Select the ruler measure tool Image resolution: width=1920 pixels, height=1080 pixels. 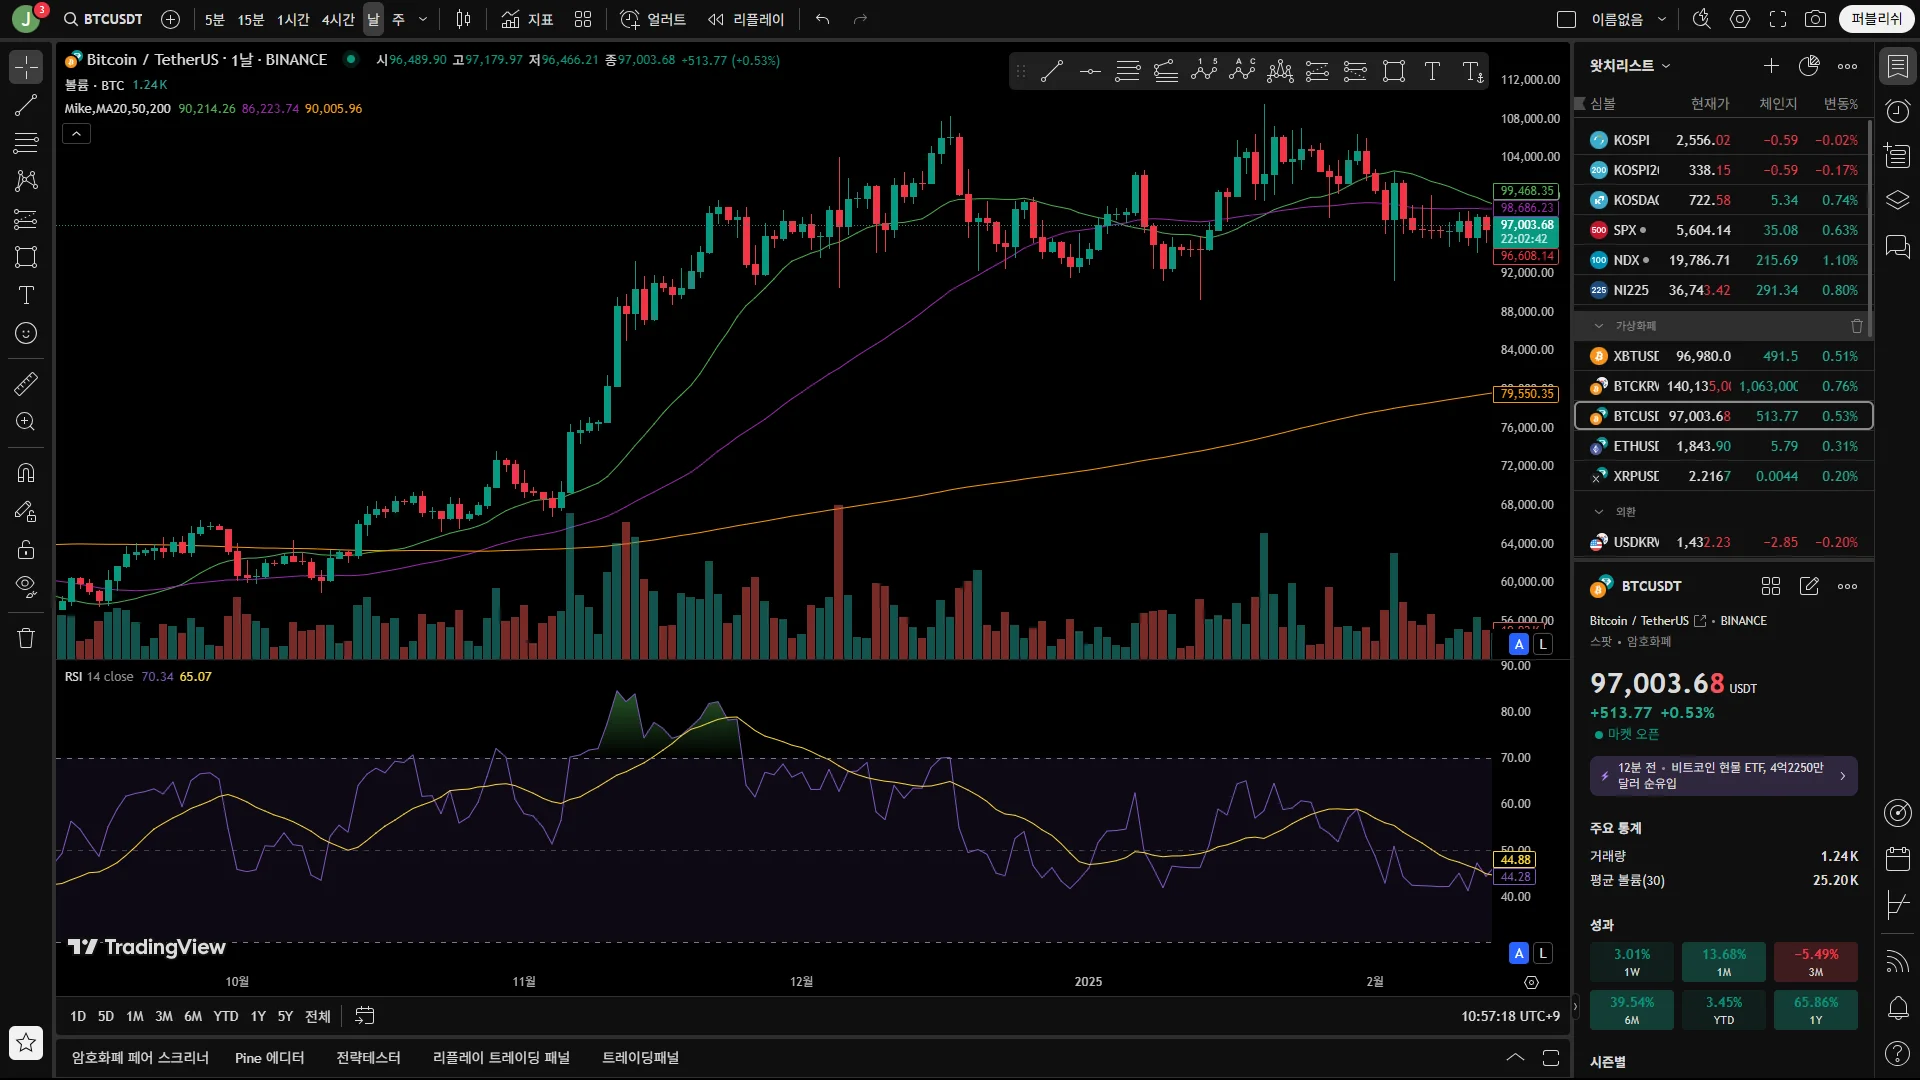point(26,384)
